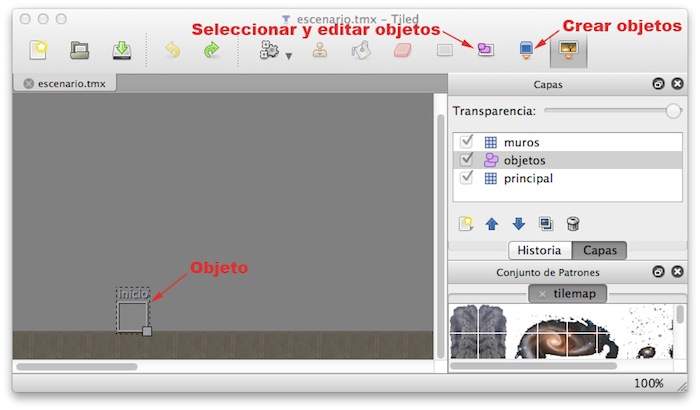Delete layer with the trash icon
The height and width of the screenshot is (410, 700).
point(573,223)
